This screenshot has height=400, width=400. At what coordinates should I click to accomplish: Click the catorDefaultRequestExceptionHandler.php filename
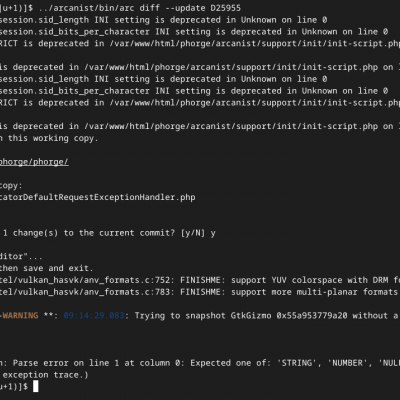click(x=98, y=197)
